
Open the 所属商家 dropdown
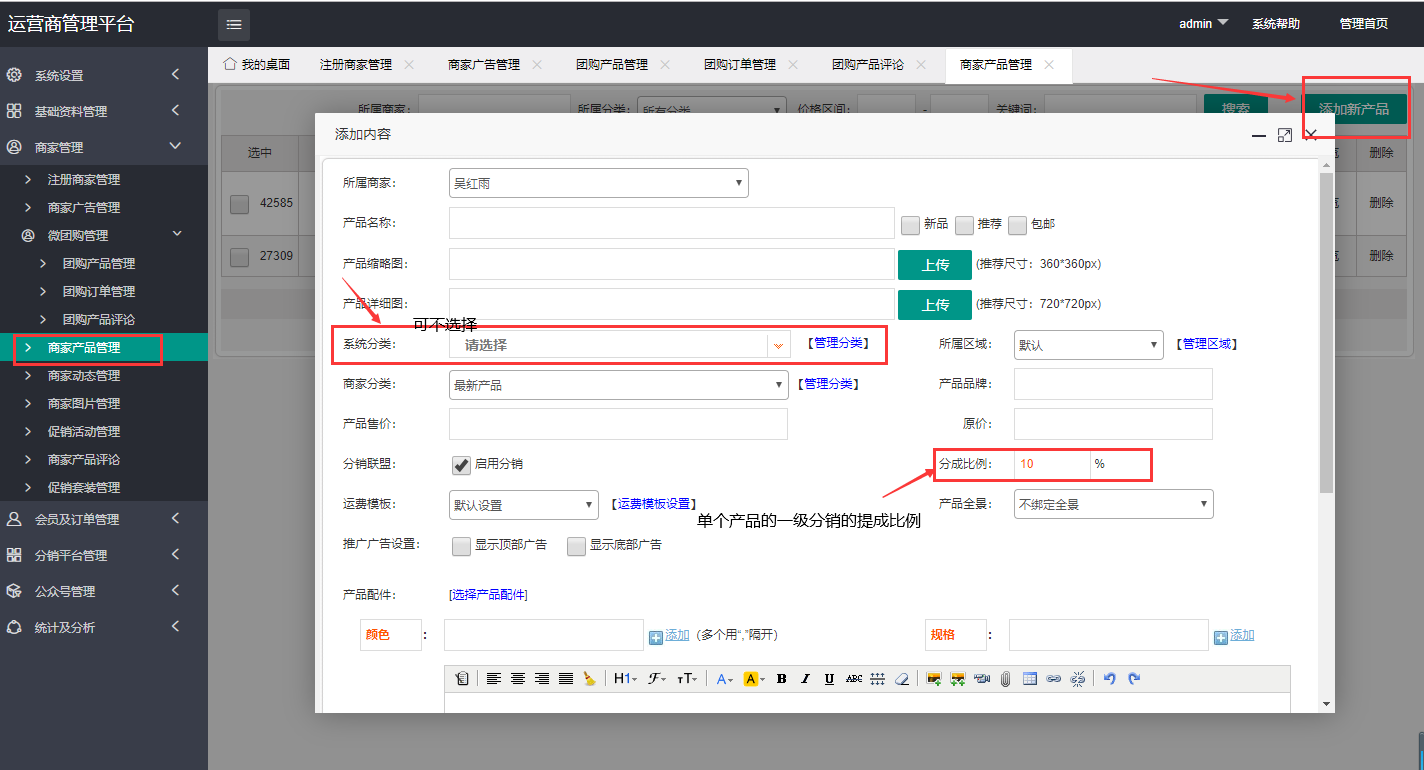pyautogui.click(x=598, y=184)
